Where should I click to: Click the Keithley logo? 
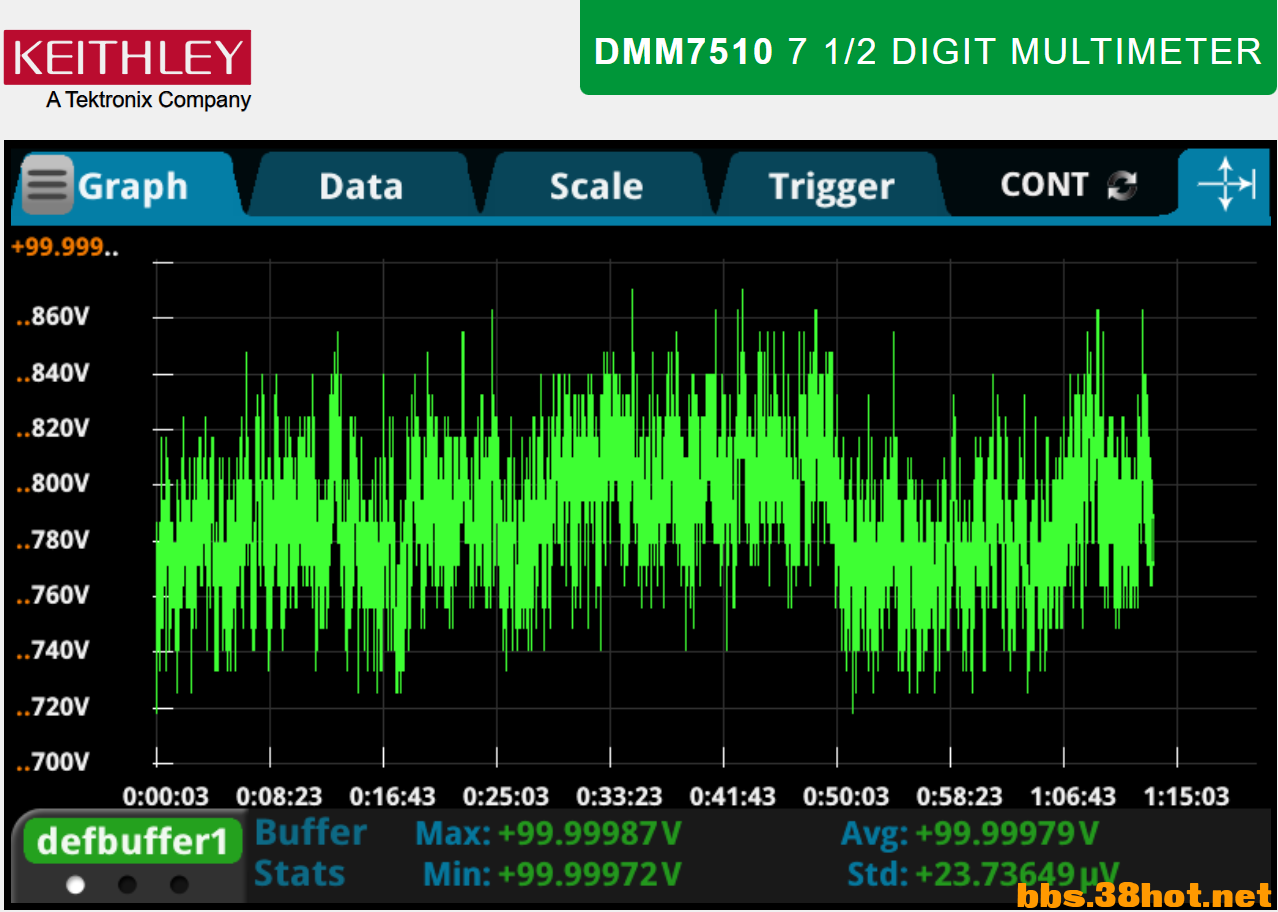click(127, 57)
